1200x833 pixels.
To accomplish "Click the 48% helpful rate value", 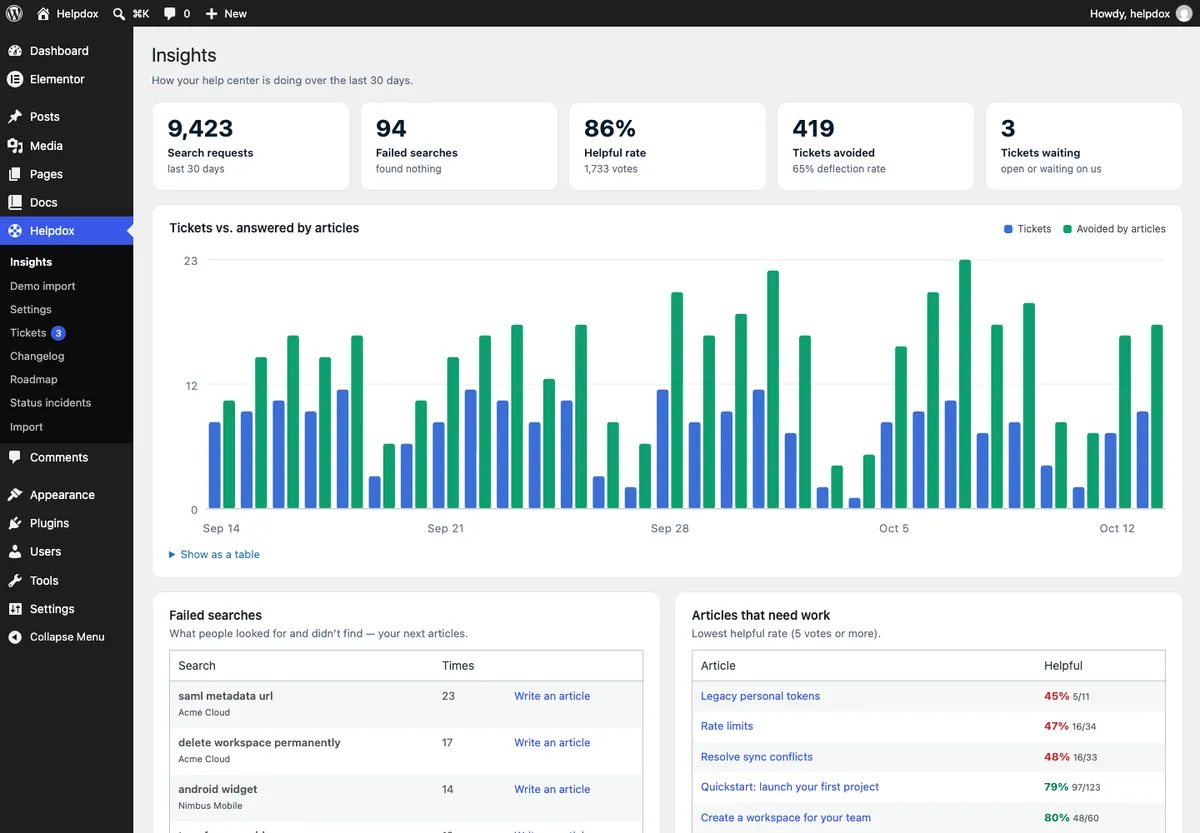I will [1056, 757].
